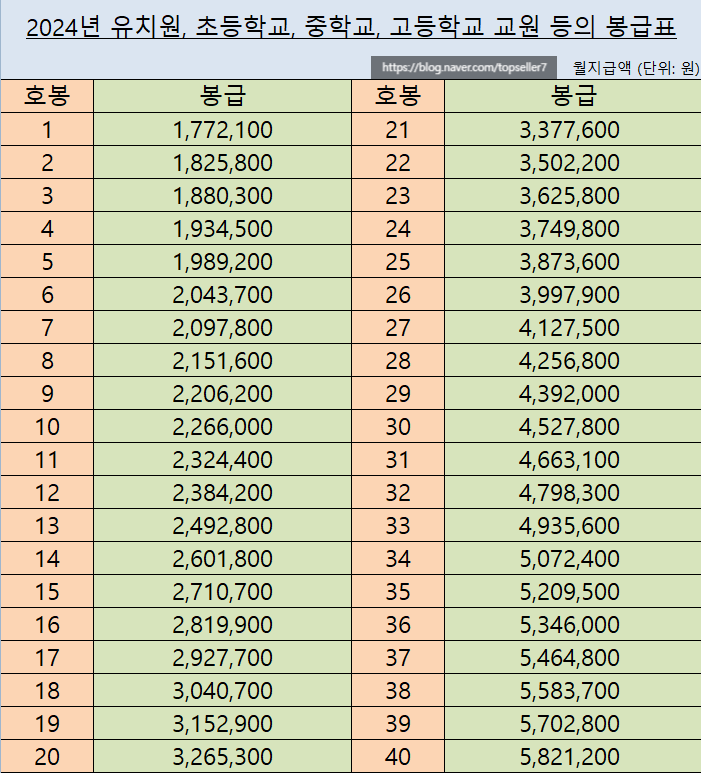The height and width of the screenshot is (773, 701).
Task: Select the 봉급 header above 1,772,100
Action: point(222,96)
